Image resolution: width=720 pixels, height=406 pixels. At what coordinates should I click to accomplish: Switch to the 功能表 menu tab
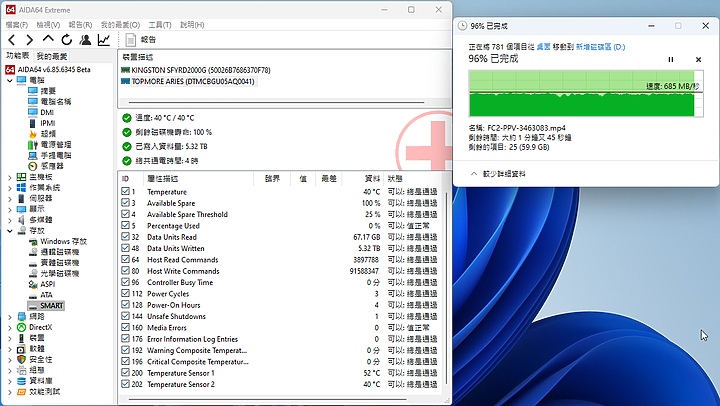pos(18,56)
